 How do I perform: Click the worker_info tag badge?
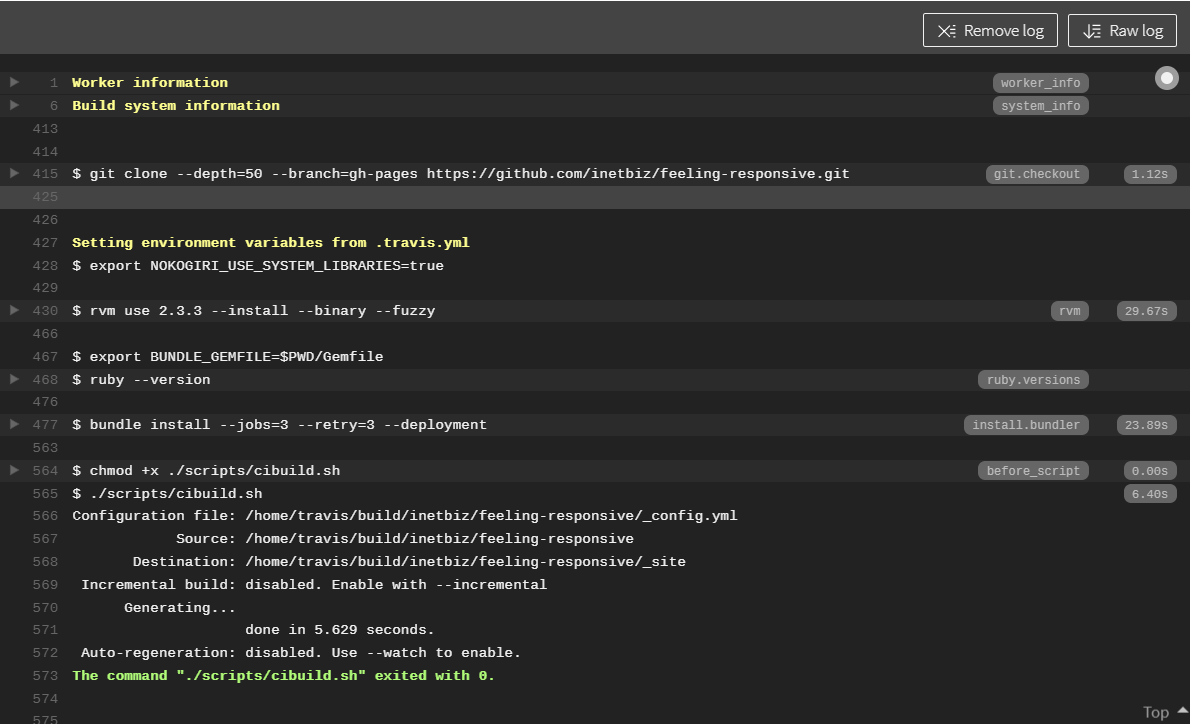point(1040,83)
